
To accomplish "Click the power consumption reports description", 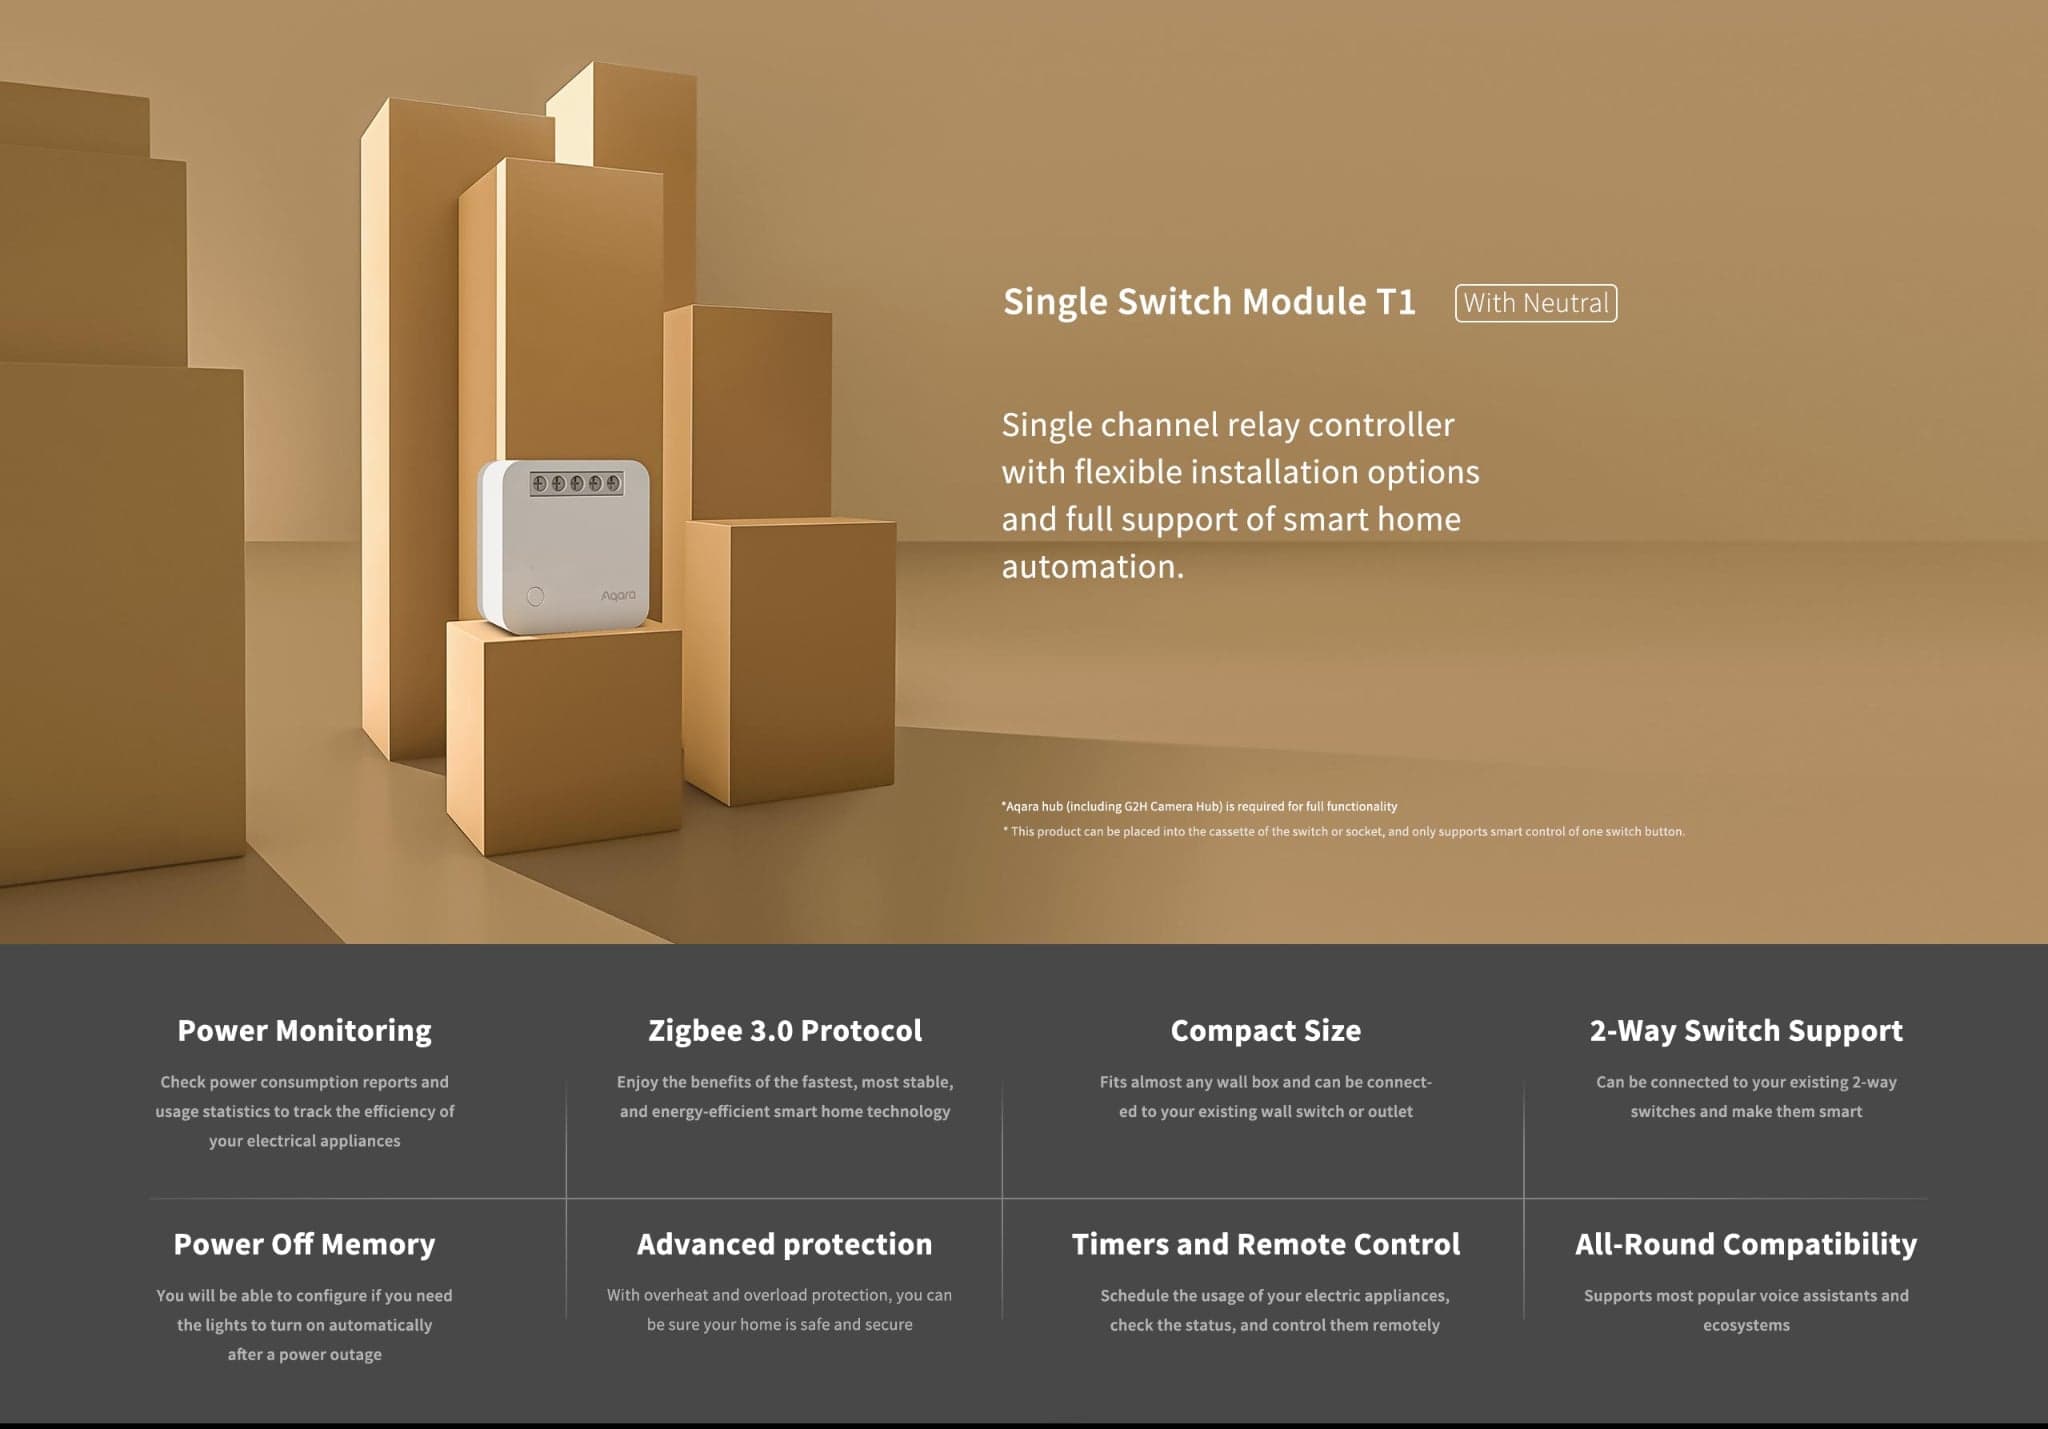I will click(304, 1111).
